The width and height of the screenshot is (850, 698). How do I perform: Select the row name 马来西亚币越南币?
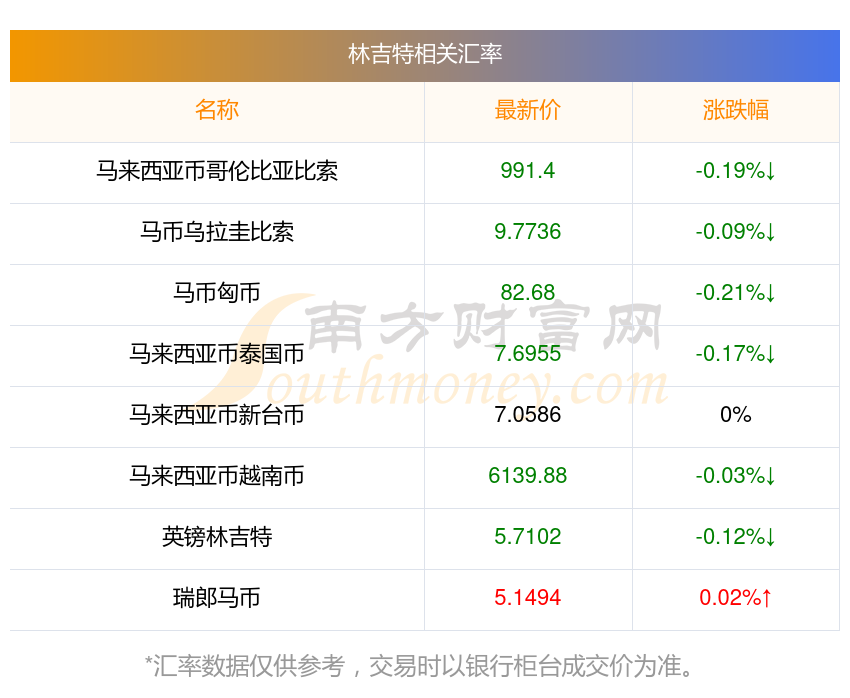(x=217, y=476)
